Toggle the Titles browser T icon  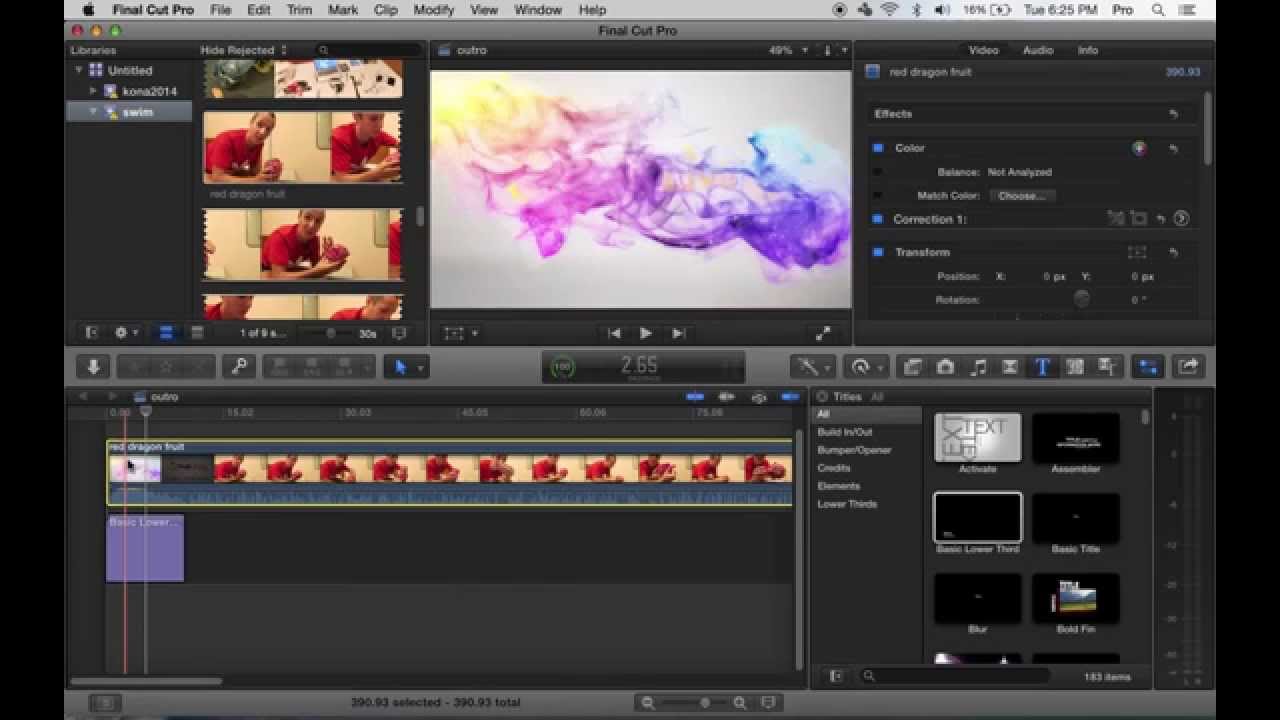[1042, 367]
